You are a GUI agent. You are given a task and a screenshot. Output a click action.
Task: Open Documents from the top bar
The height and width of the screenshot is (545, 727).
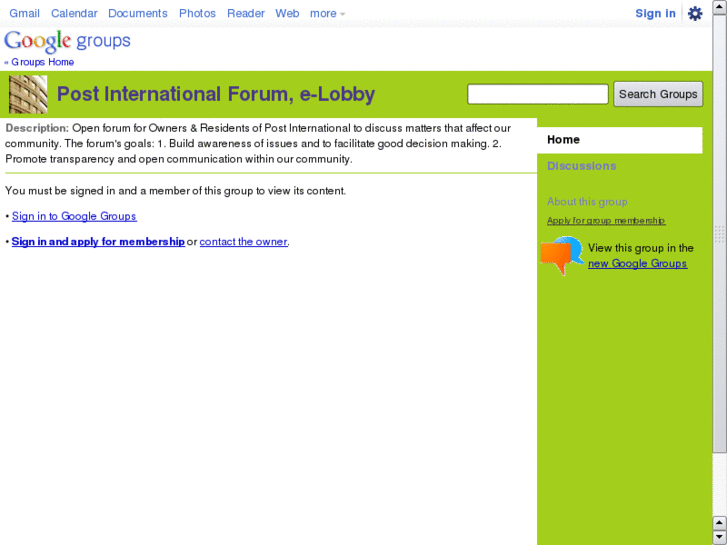[138, 13]
